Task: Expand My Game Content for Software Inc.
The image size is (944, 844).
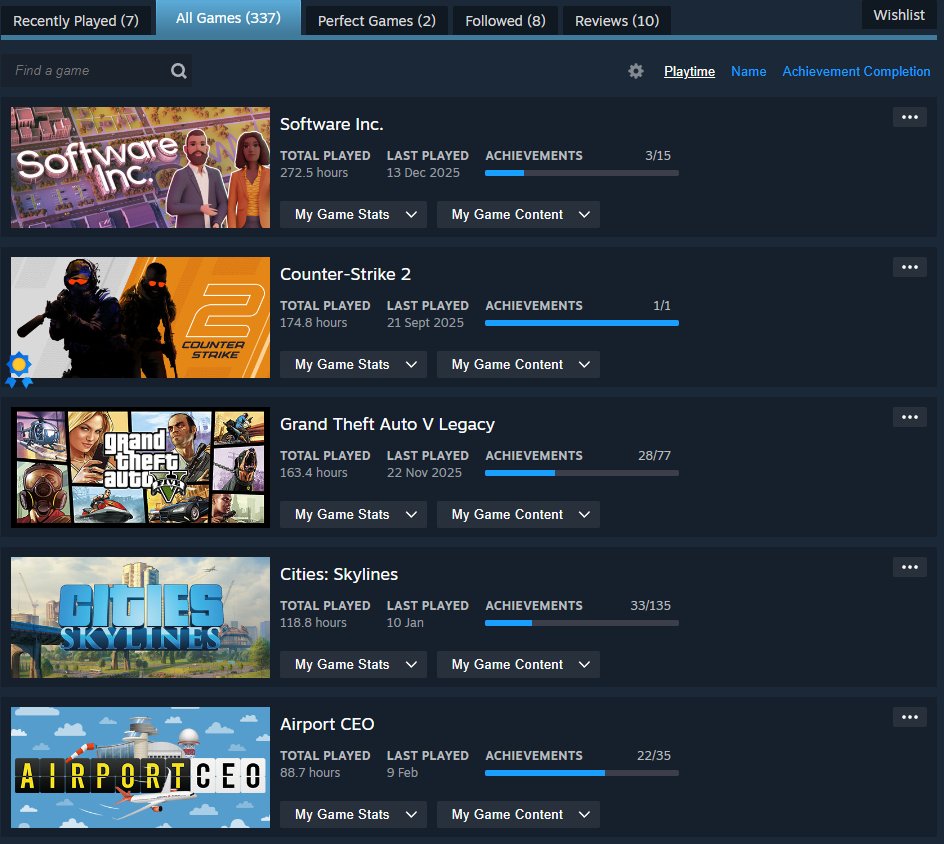Action: click(518, 214)
